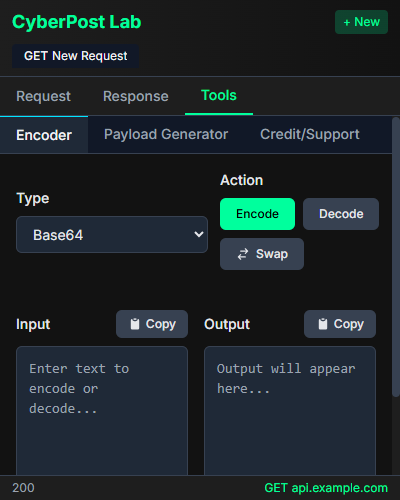This screenshot has width=400, height=500.
Task: Copy the Input text
Action: coord(152,324)
